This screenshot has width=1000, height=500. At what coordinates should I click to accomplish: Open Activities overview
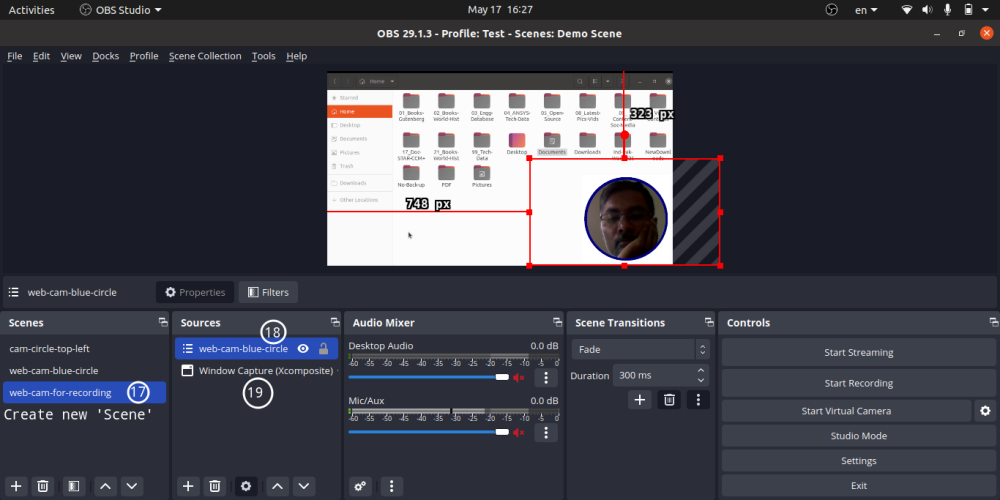(31, 10)
